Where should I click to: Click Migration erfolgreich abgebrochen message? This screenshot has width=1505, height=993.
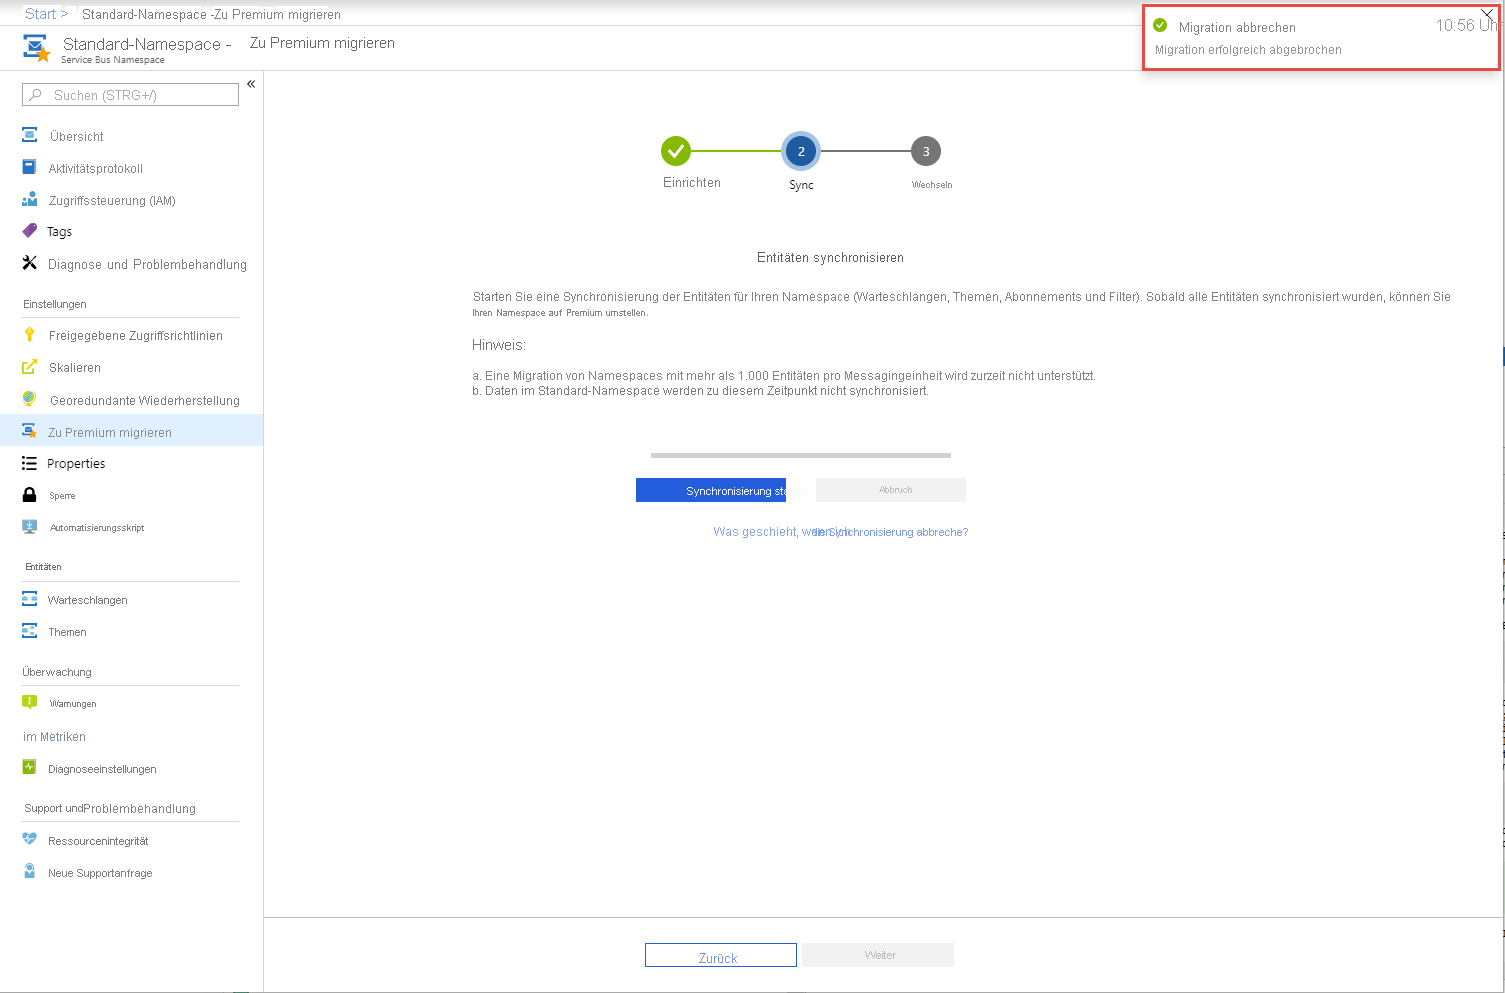(1248, 50)
